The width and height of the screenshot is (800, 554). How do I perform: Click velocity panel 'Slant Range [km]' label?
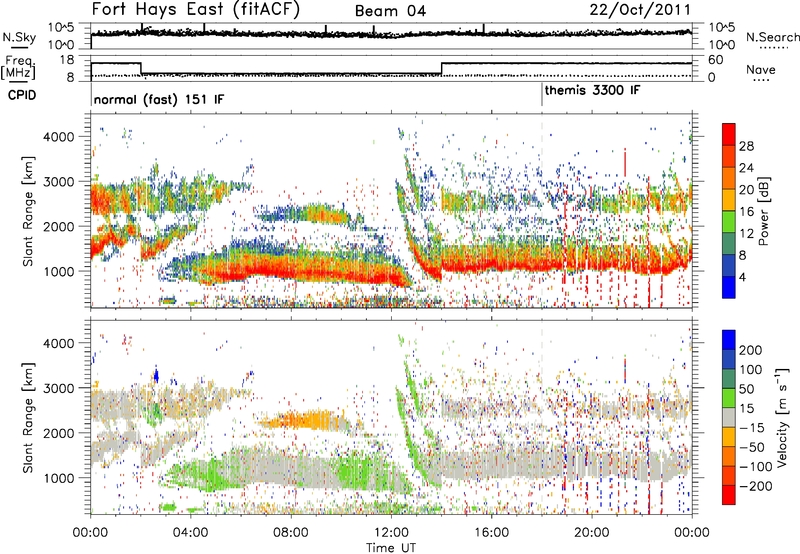click(x=29, y=418)
